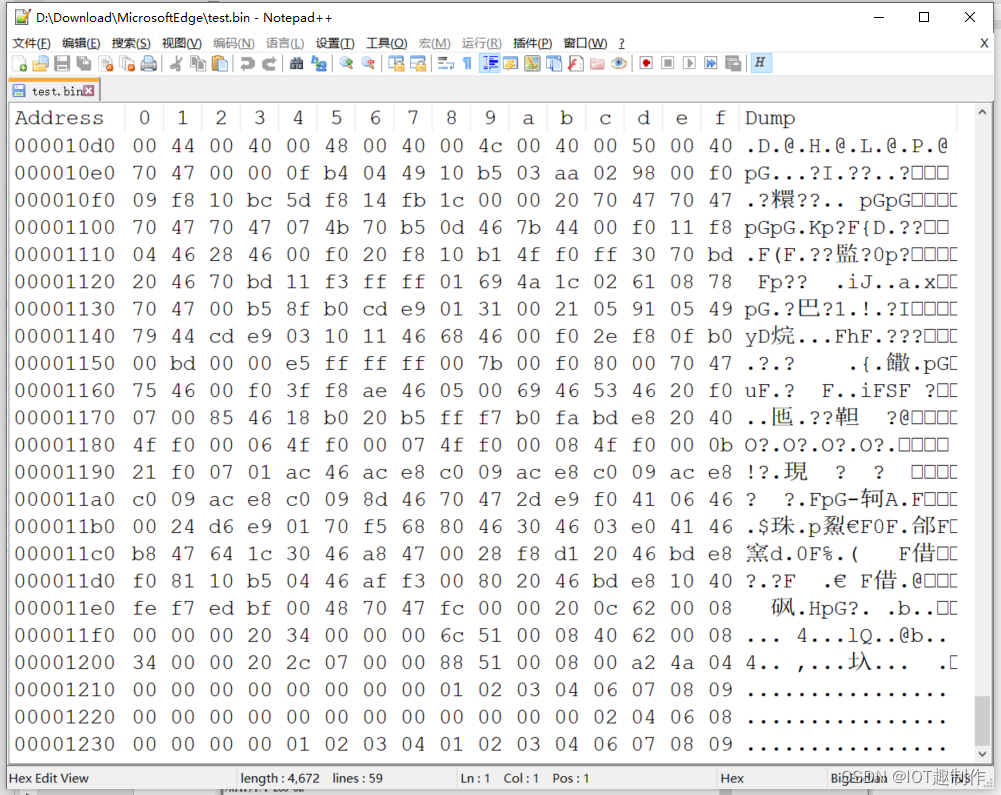Click the Close document toolbar icon
This screenshot has height=795, width=1001.
pyautogui.click(x=106, y=63)
